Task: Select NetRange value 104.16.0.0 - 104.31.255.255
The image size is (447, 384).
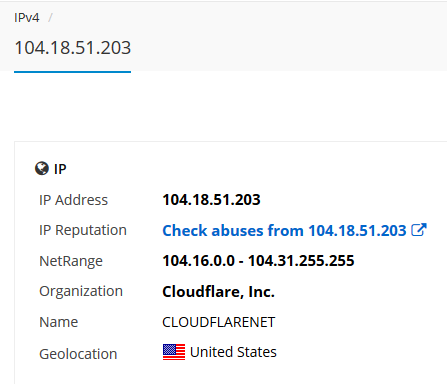Action: click(x=258, y=261)
